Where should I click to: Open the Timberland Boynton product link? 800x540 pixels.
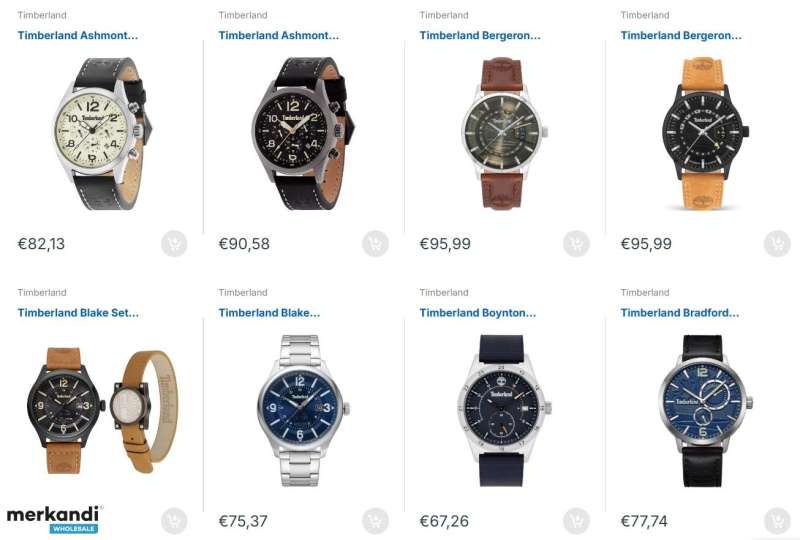[x=478, y=312]
